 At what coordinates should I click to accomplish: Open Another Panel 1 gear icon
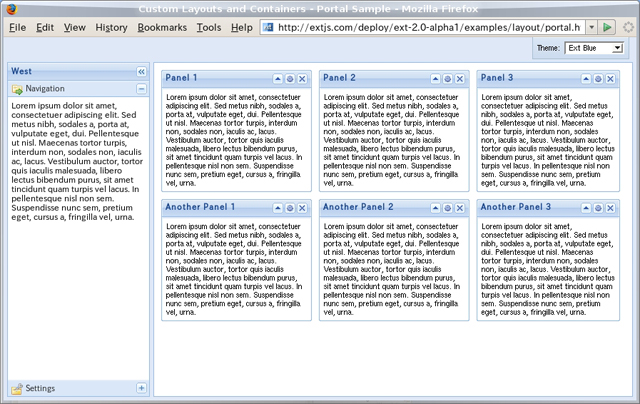(x=290, y=208)
